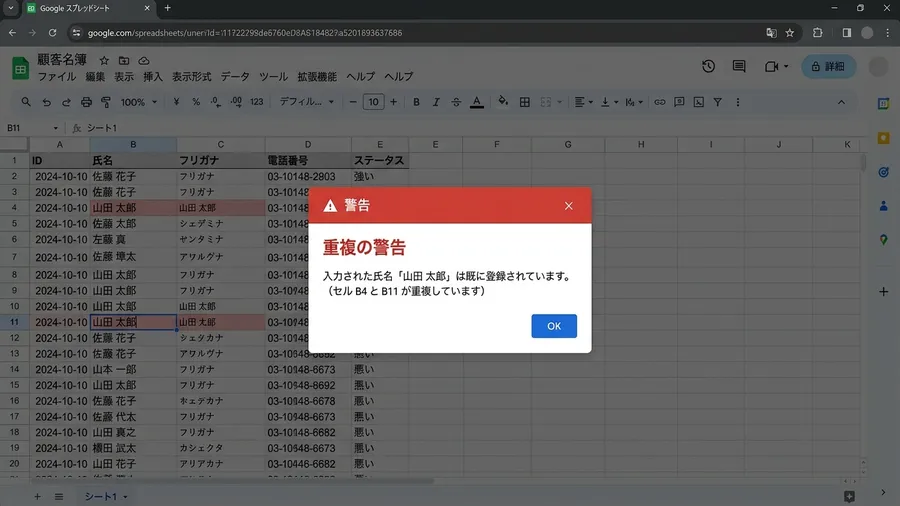Open the 100% zoom dropdown
The width and height of the screenshot is (900, 506).
pos(138,102)
